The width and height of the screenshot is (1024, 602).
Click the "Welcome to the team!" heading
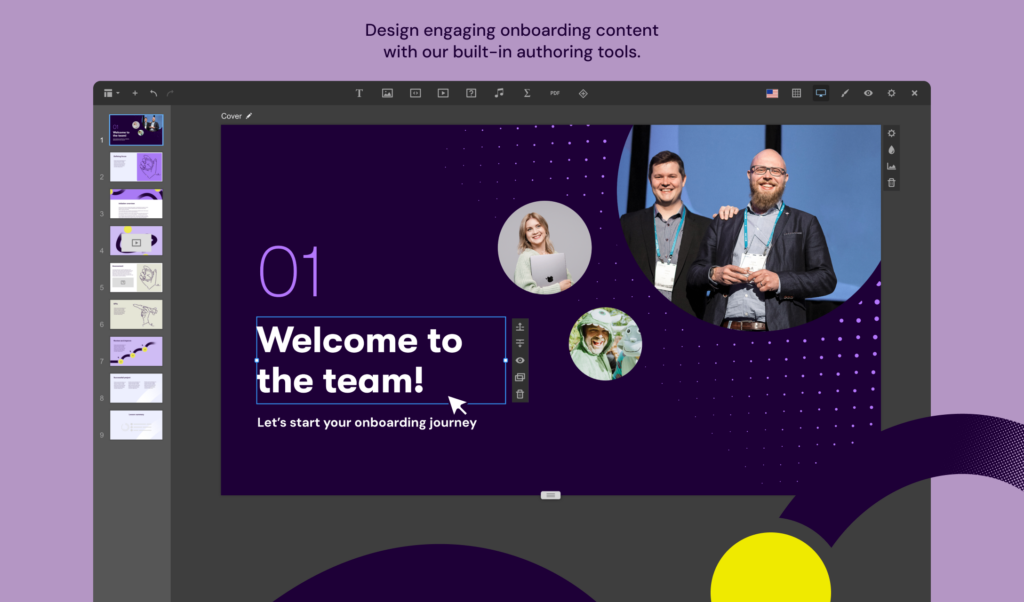point(360,360)
